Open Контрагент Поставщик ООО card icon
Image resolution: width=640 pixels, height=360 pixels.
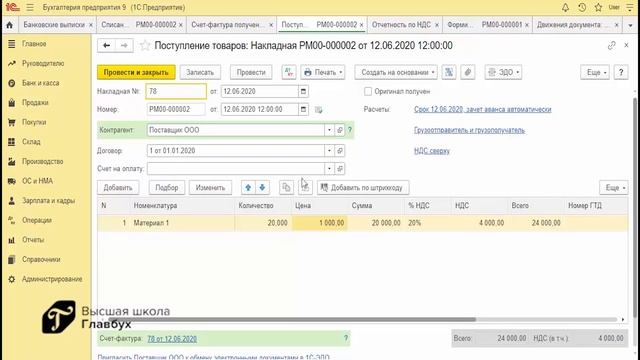click(x=340, y=130)
